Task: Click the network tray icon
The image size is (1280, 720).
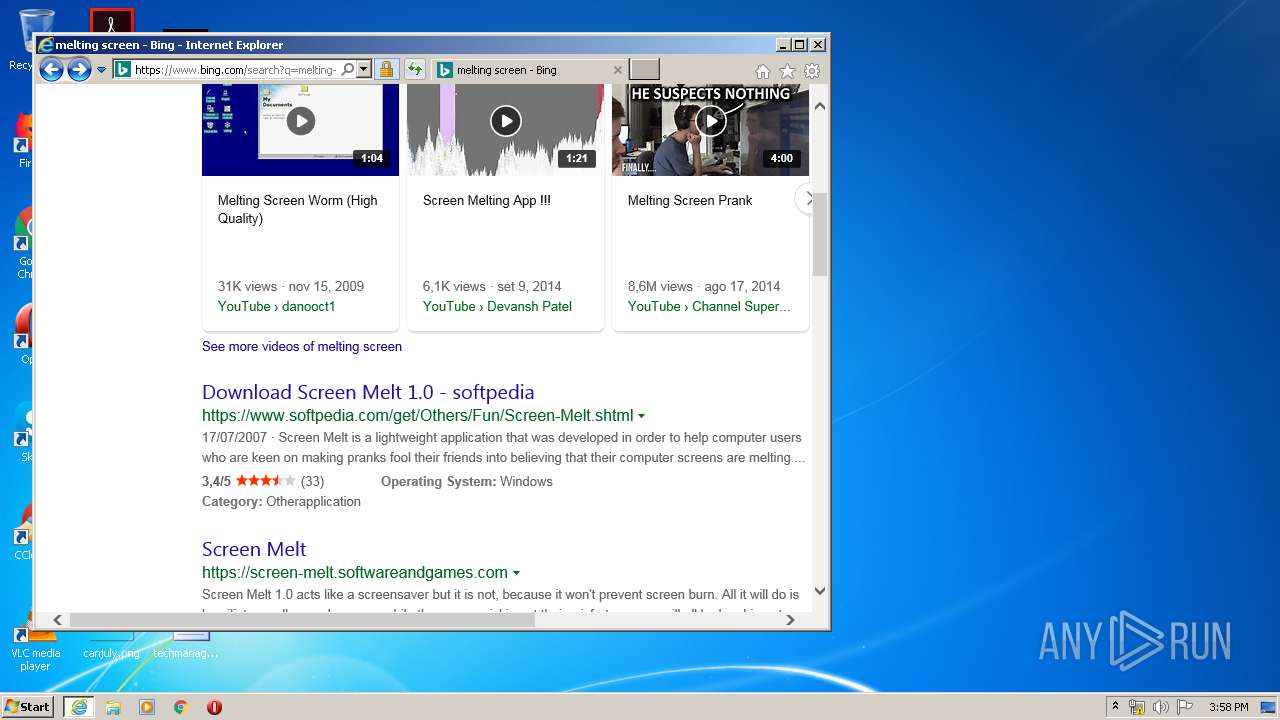Action: 1137,707
